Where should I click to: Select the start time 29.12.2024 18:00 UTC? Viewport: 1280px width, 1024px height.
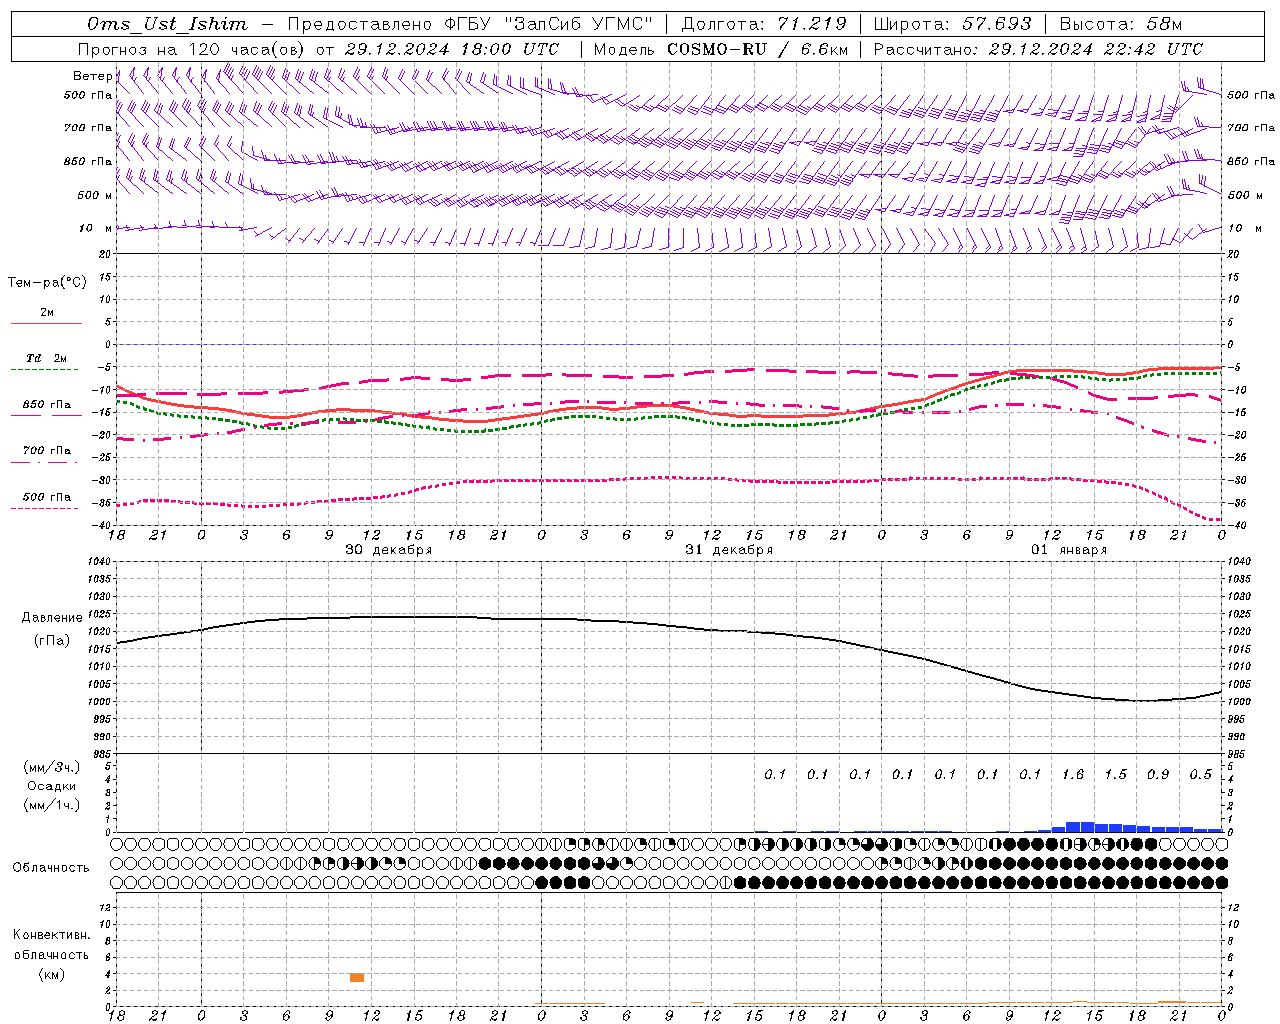click(x=452, y=49)
